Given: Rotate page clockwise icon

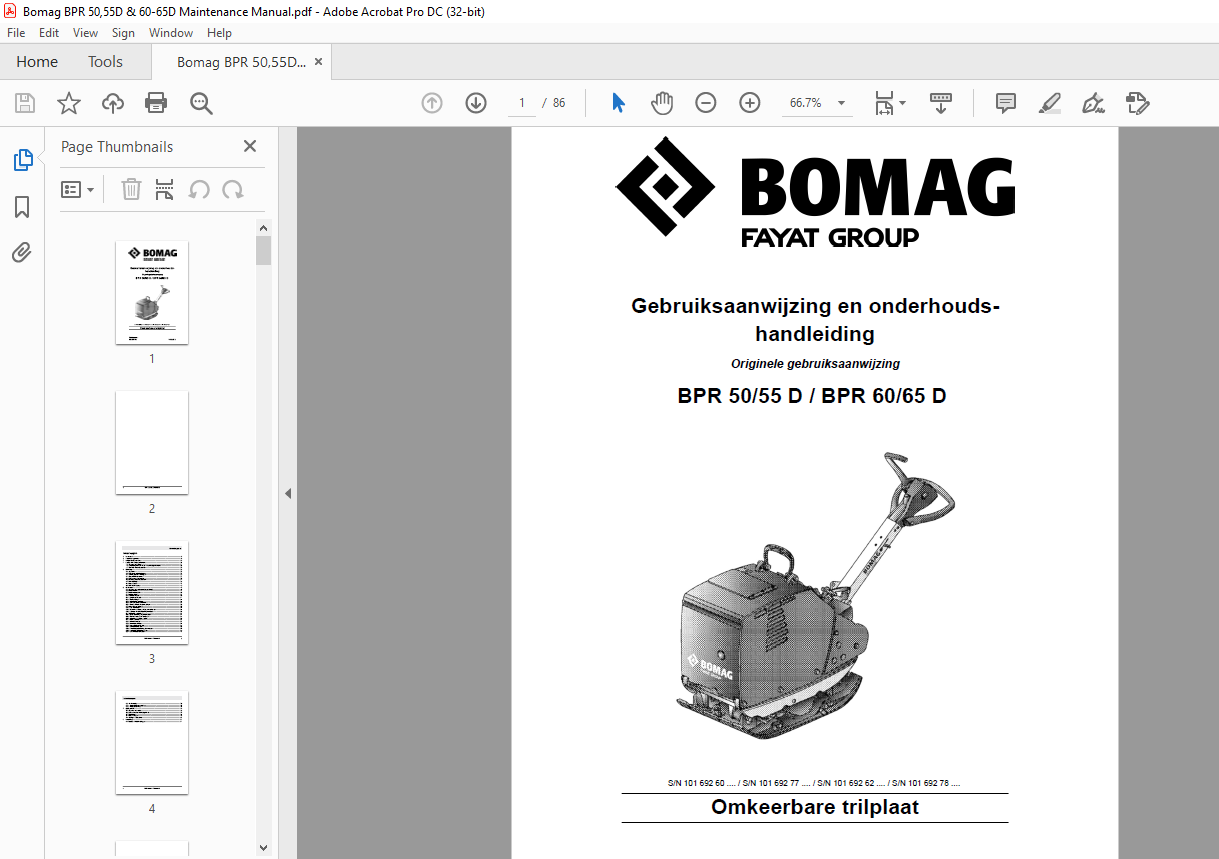Looking at the screenshot, I should point(233,189).
